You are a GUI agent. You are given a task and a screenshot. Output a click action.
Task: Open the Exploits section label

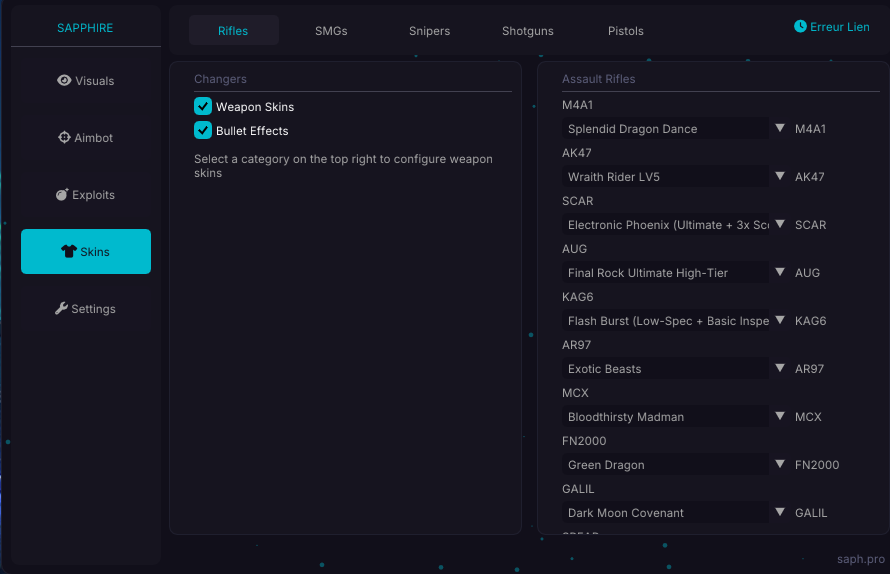click(x=93, y=195)
